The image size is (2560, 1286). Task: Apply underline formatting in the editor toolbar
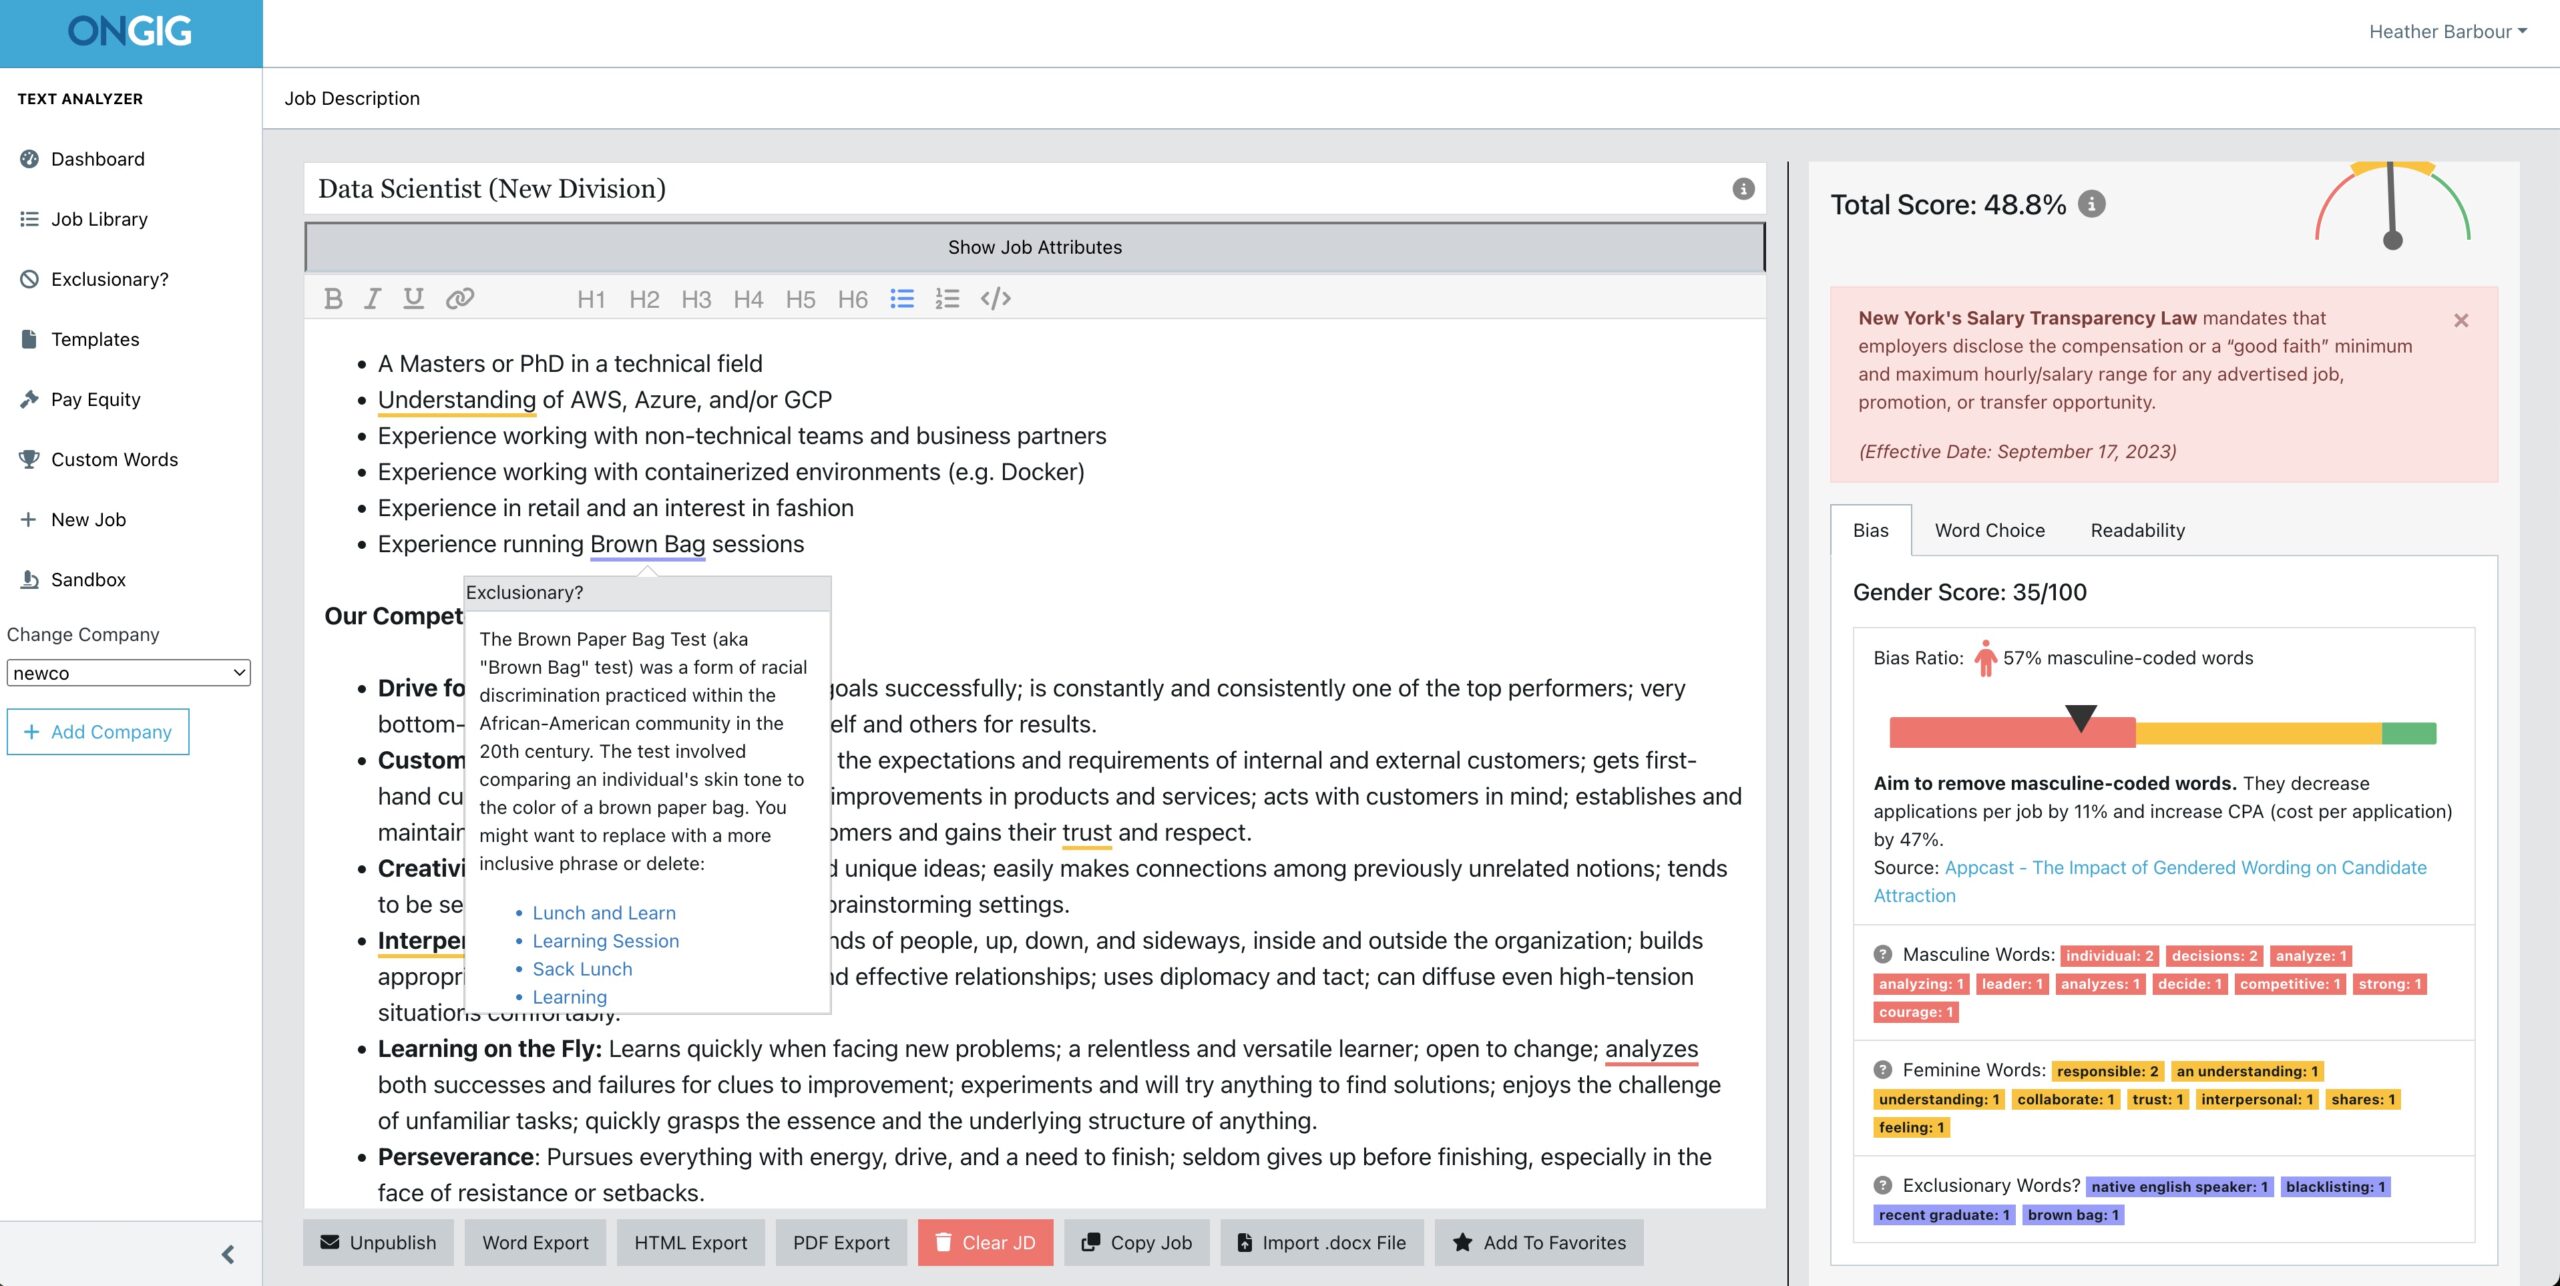tap(413, 299)
